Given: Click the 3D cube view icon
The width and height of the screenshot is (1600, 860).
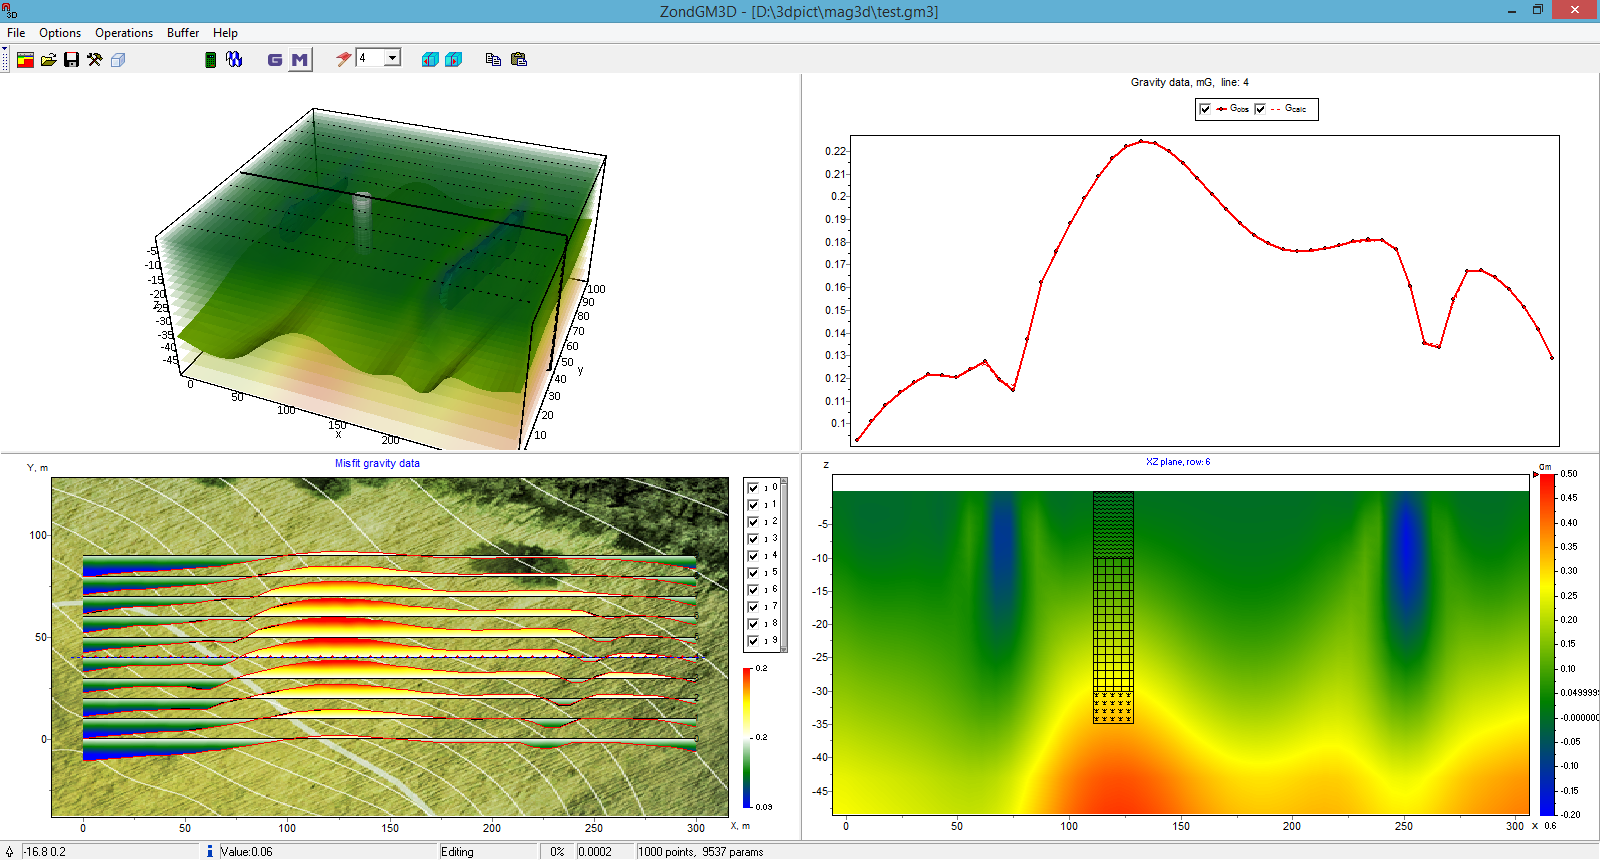Looking at the screenshot, I should pos(118,60).
